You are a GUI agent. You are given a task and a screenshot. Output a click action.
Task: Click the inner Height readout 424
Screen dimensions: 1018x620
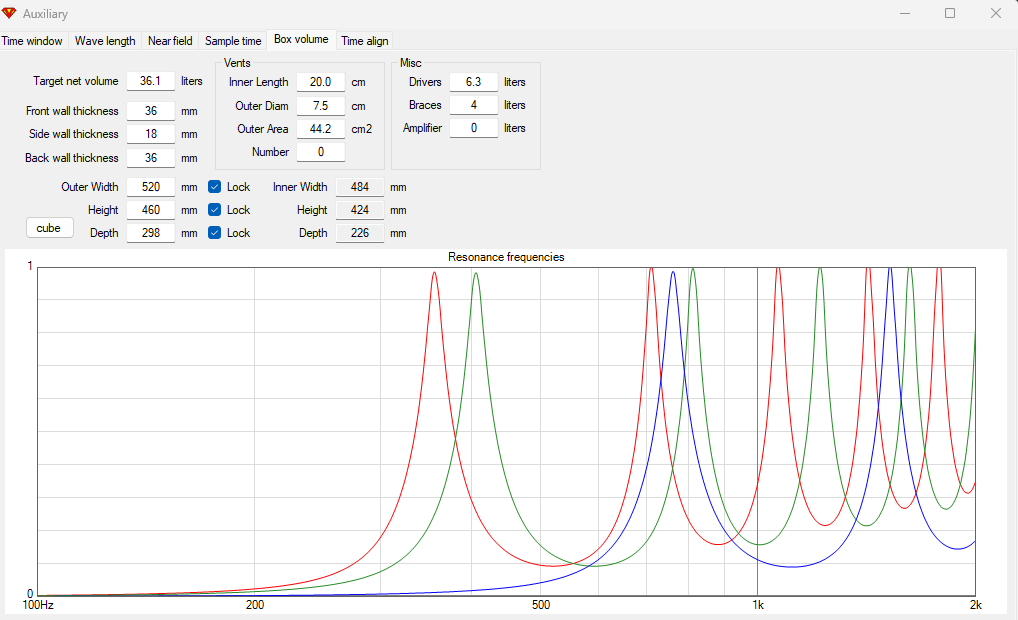360,210
